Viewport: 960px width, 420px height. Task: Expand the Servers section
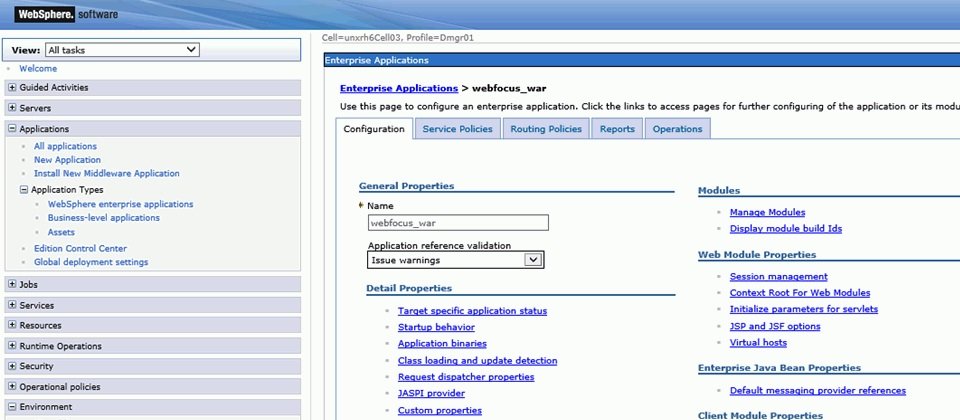[x=12, y=108]
